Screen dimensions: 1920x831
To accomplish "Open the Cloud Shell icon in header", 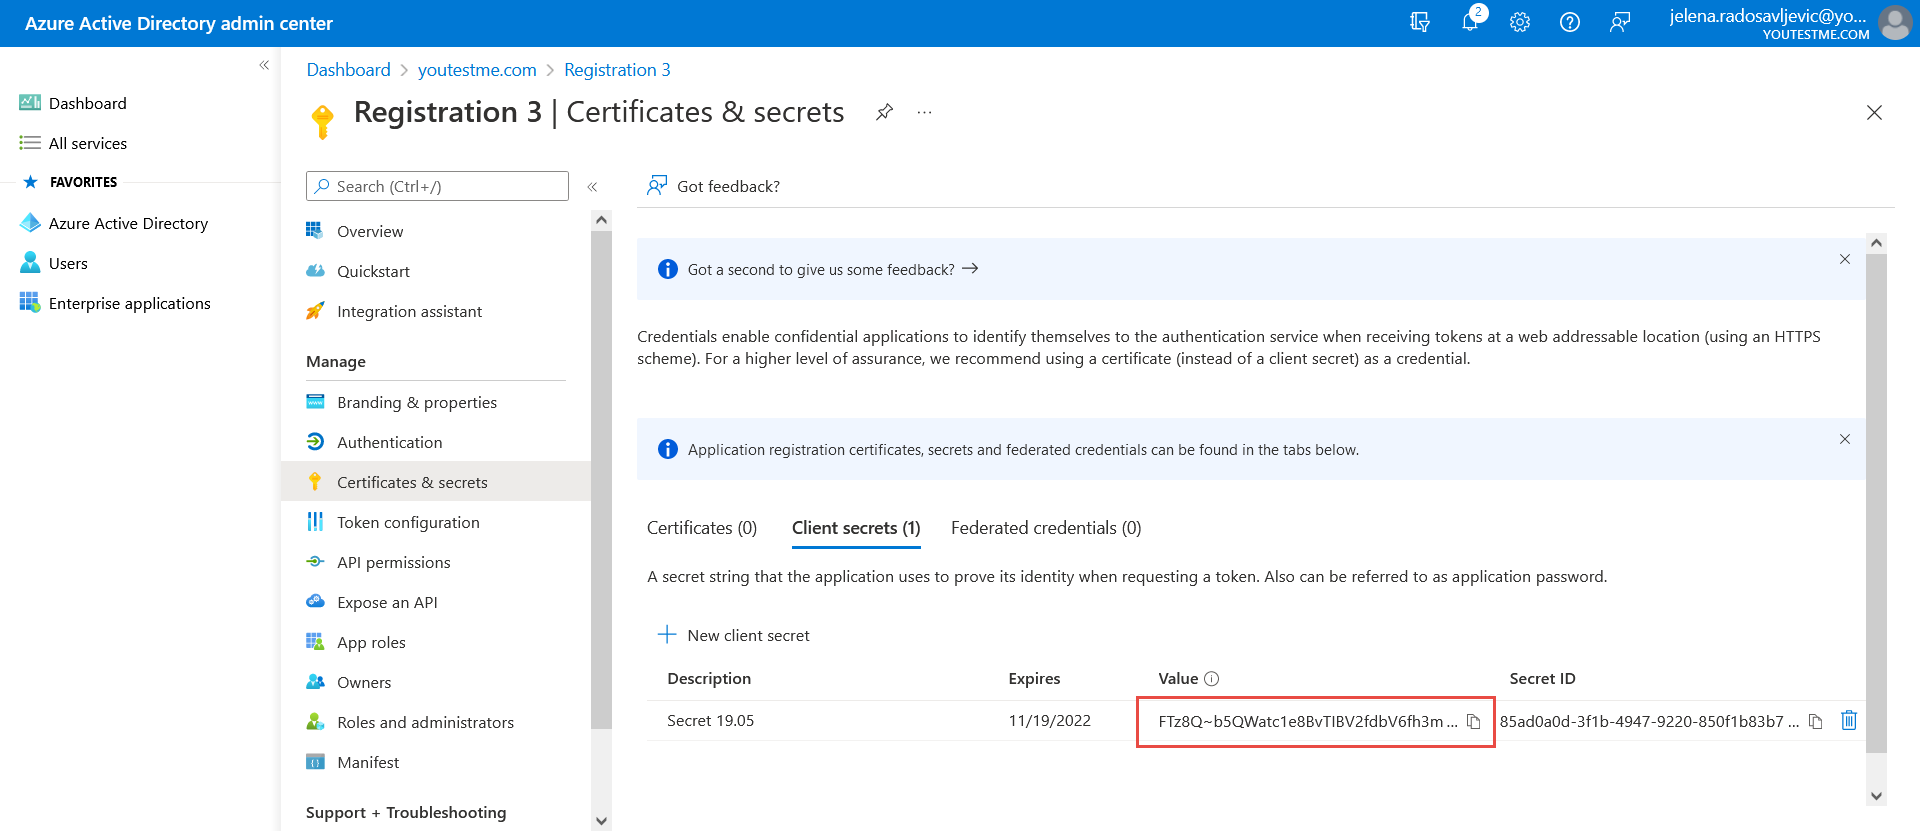I will 1420,22.
